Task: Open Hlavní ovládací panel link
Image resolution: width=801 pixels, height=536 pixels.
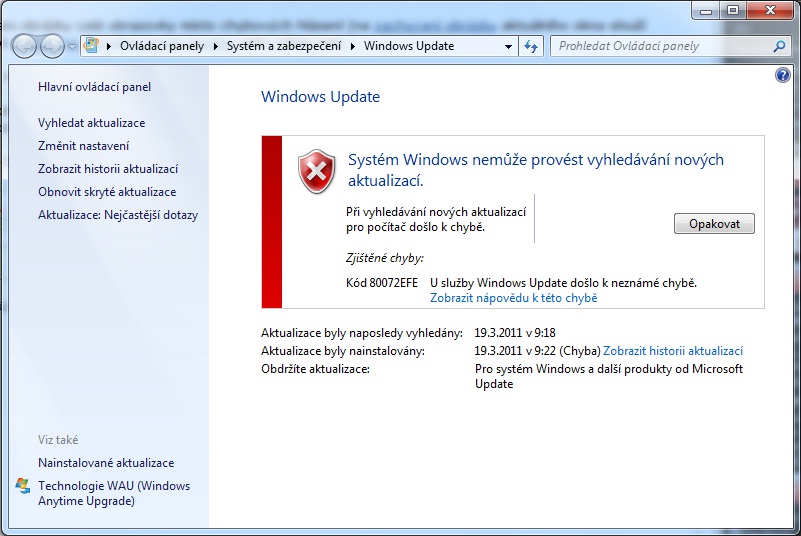Action: [95, 87]
